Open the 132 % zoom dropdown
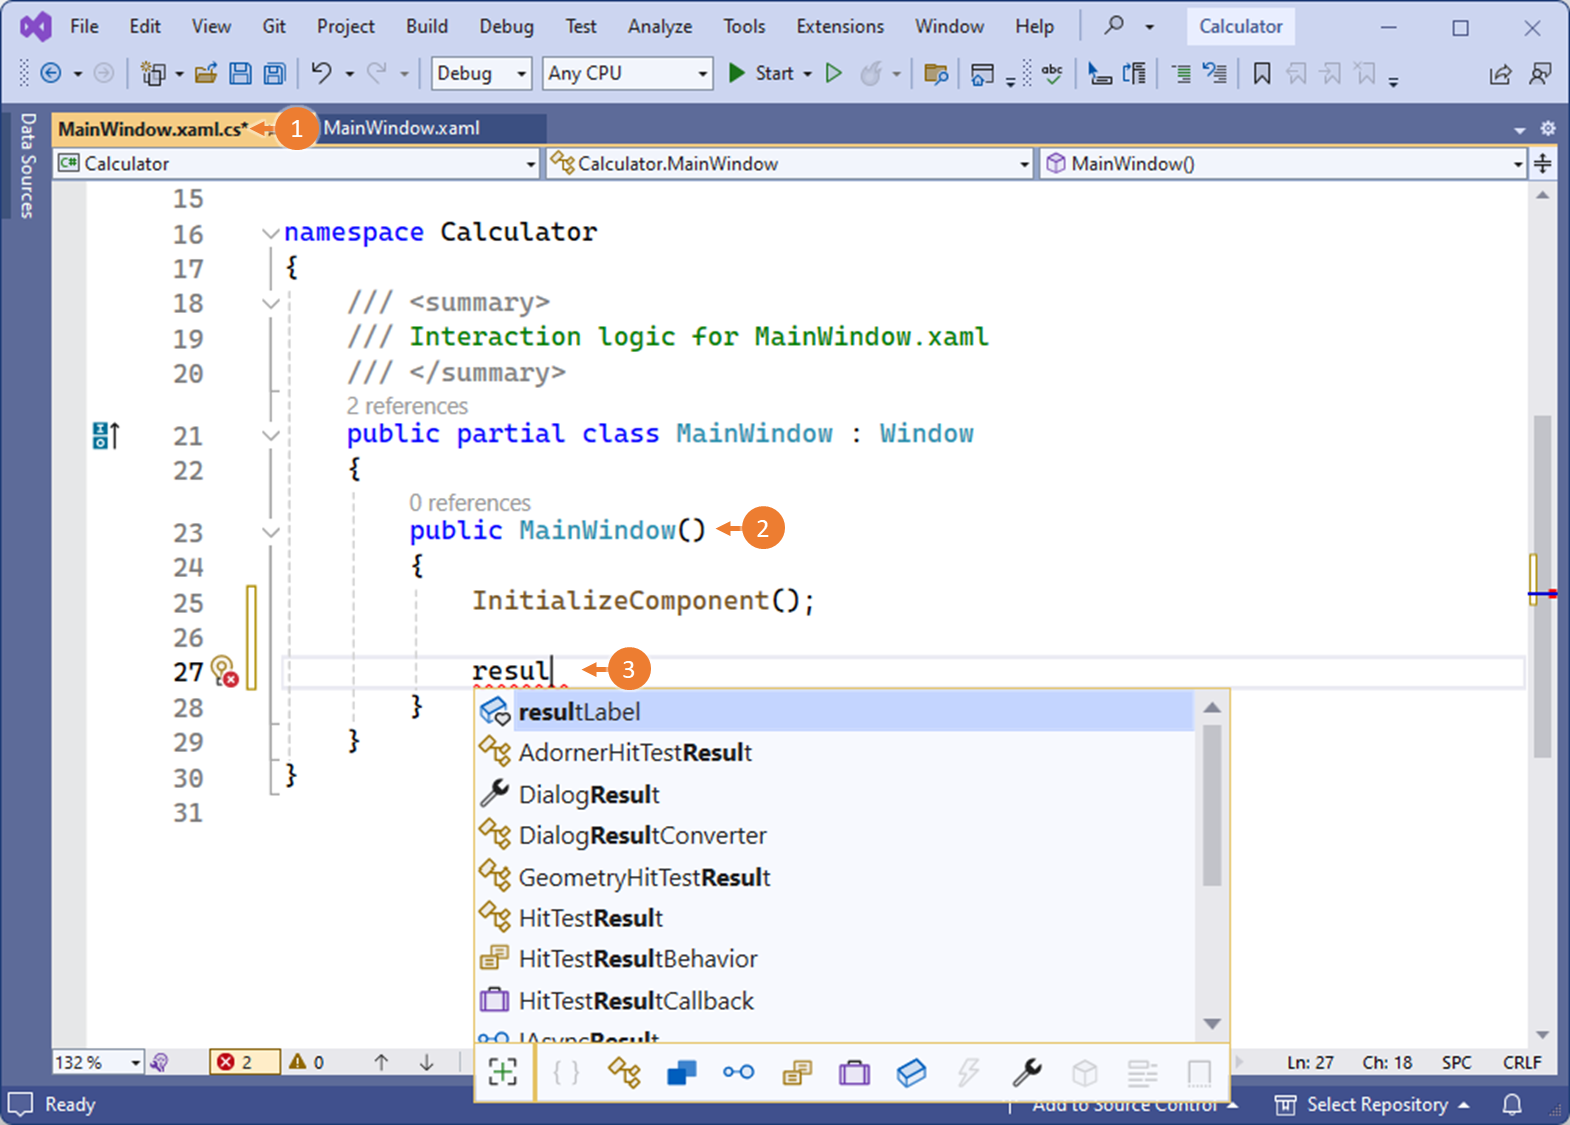 pyautogui.click(x=98, y=1062)
